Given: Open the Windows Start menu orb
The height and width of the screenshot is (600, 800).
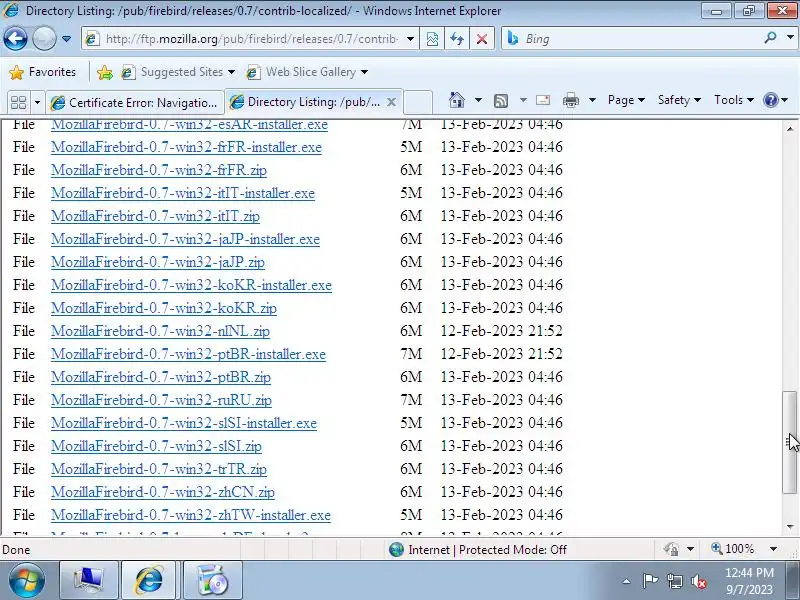Looking at the screenshot, I should 26,580.
